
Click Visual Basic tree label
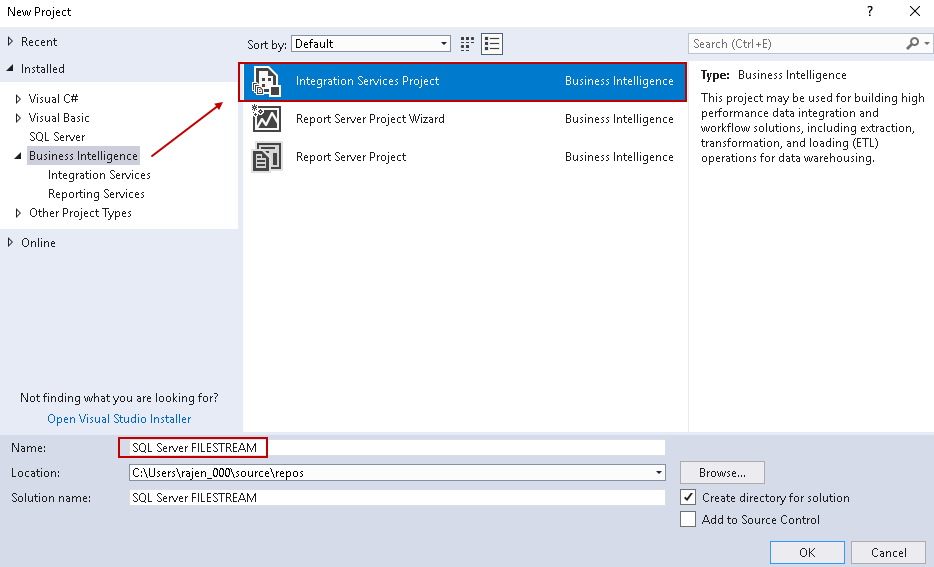click(x=59, y=118)
